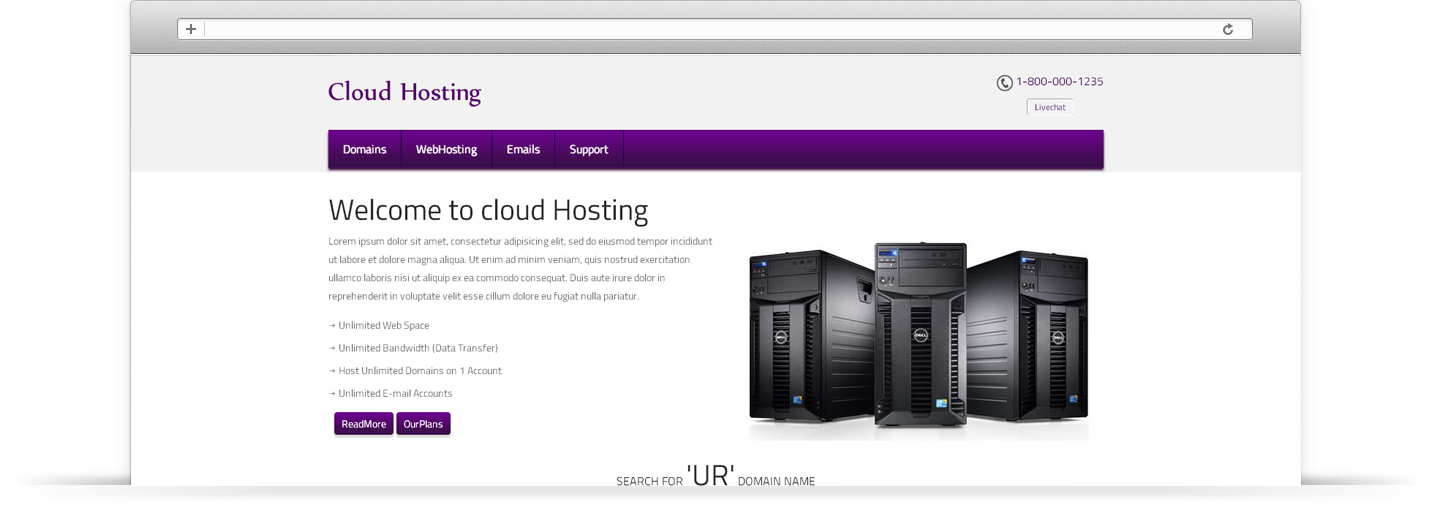Go to the Emails navigation item

click(x=523, y=150)
